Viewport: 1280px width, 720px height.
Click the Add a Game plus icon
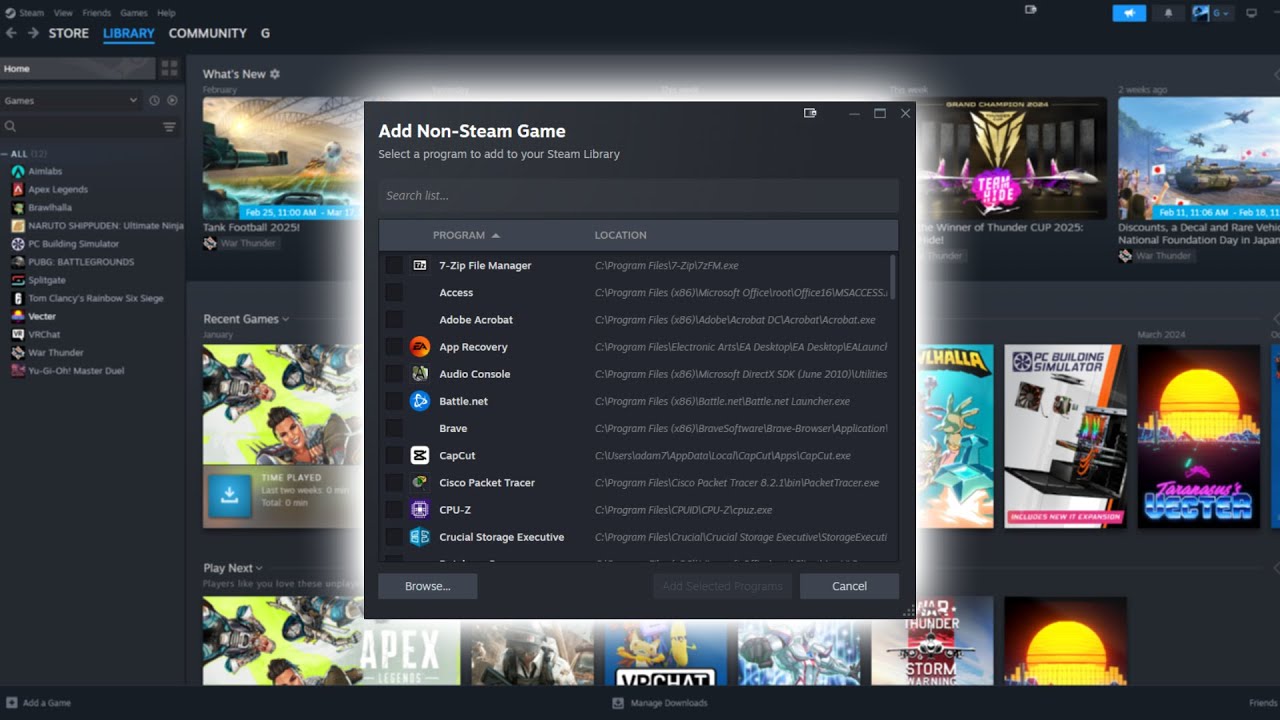click(11, 703)
